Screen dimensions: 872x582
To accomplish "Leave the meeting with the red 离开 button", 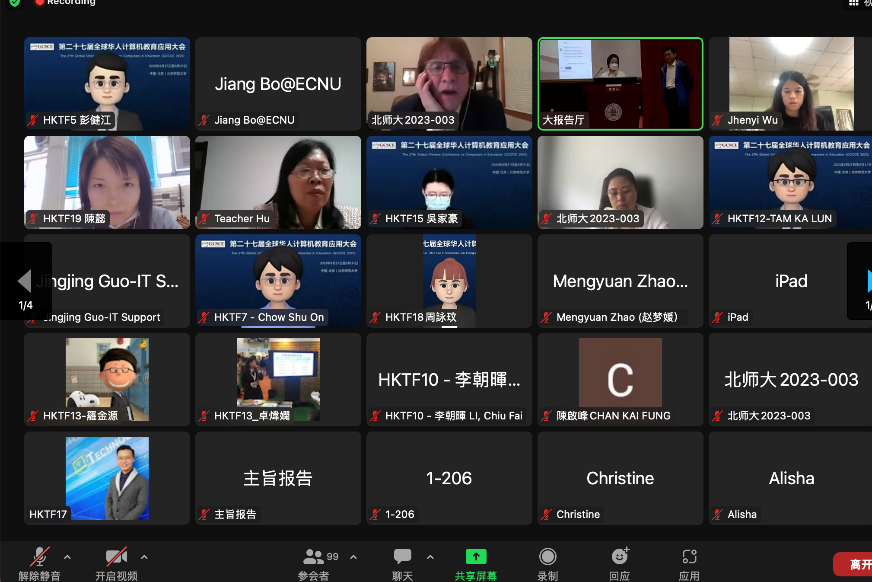I will click(853, 564).
